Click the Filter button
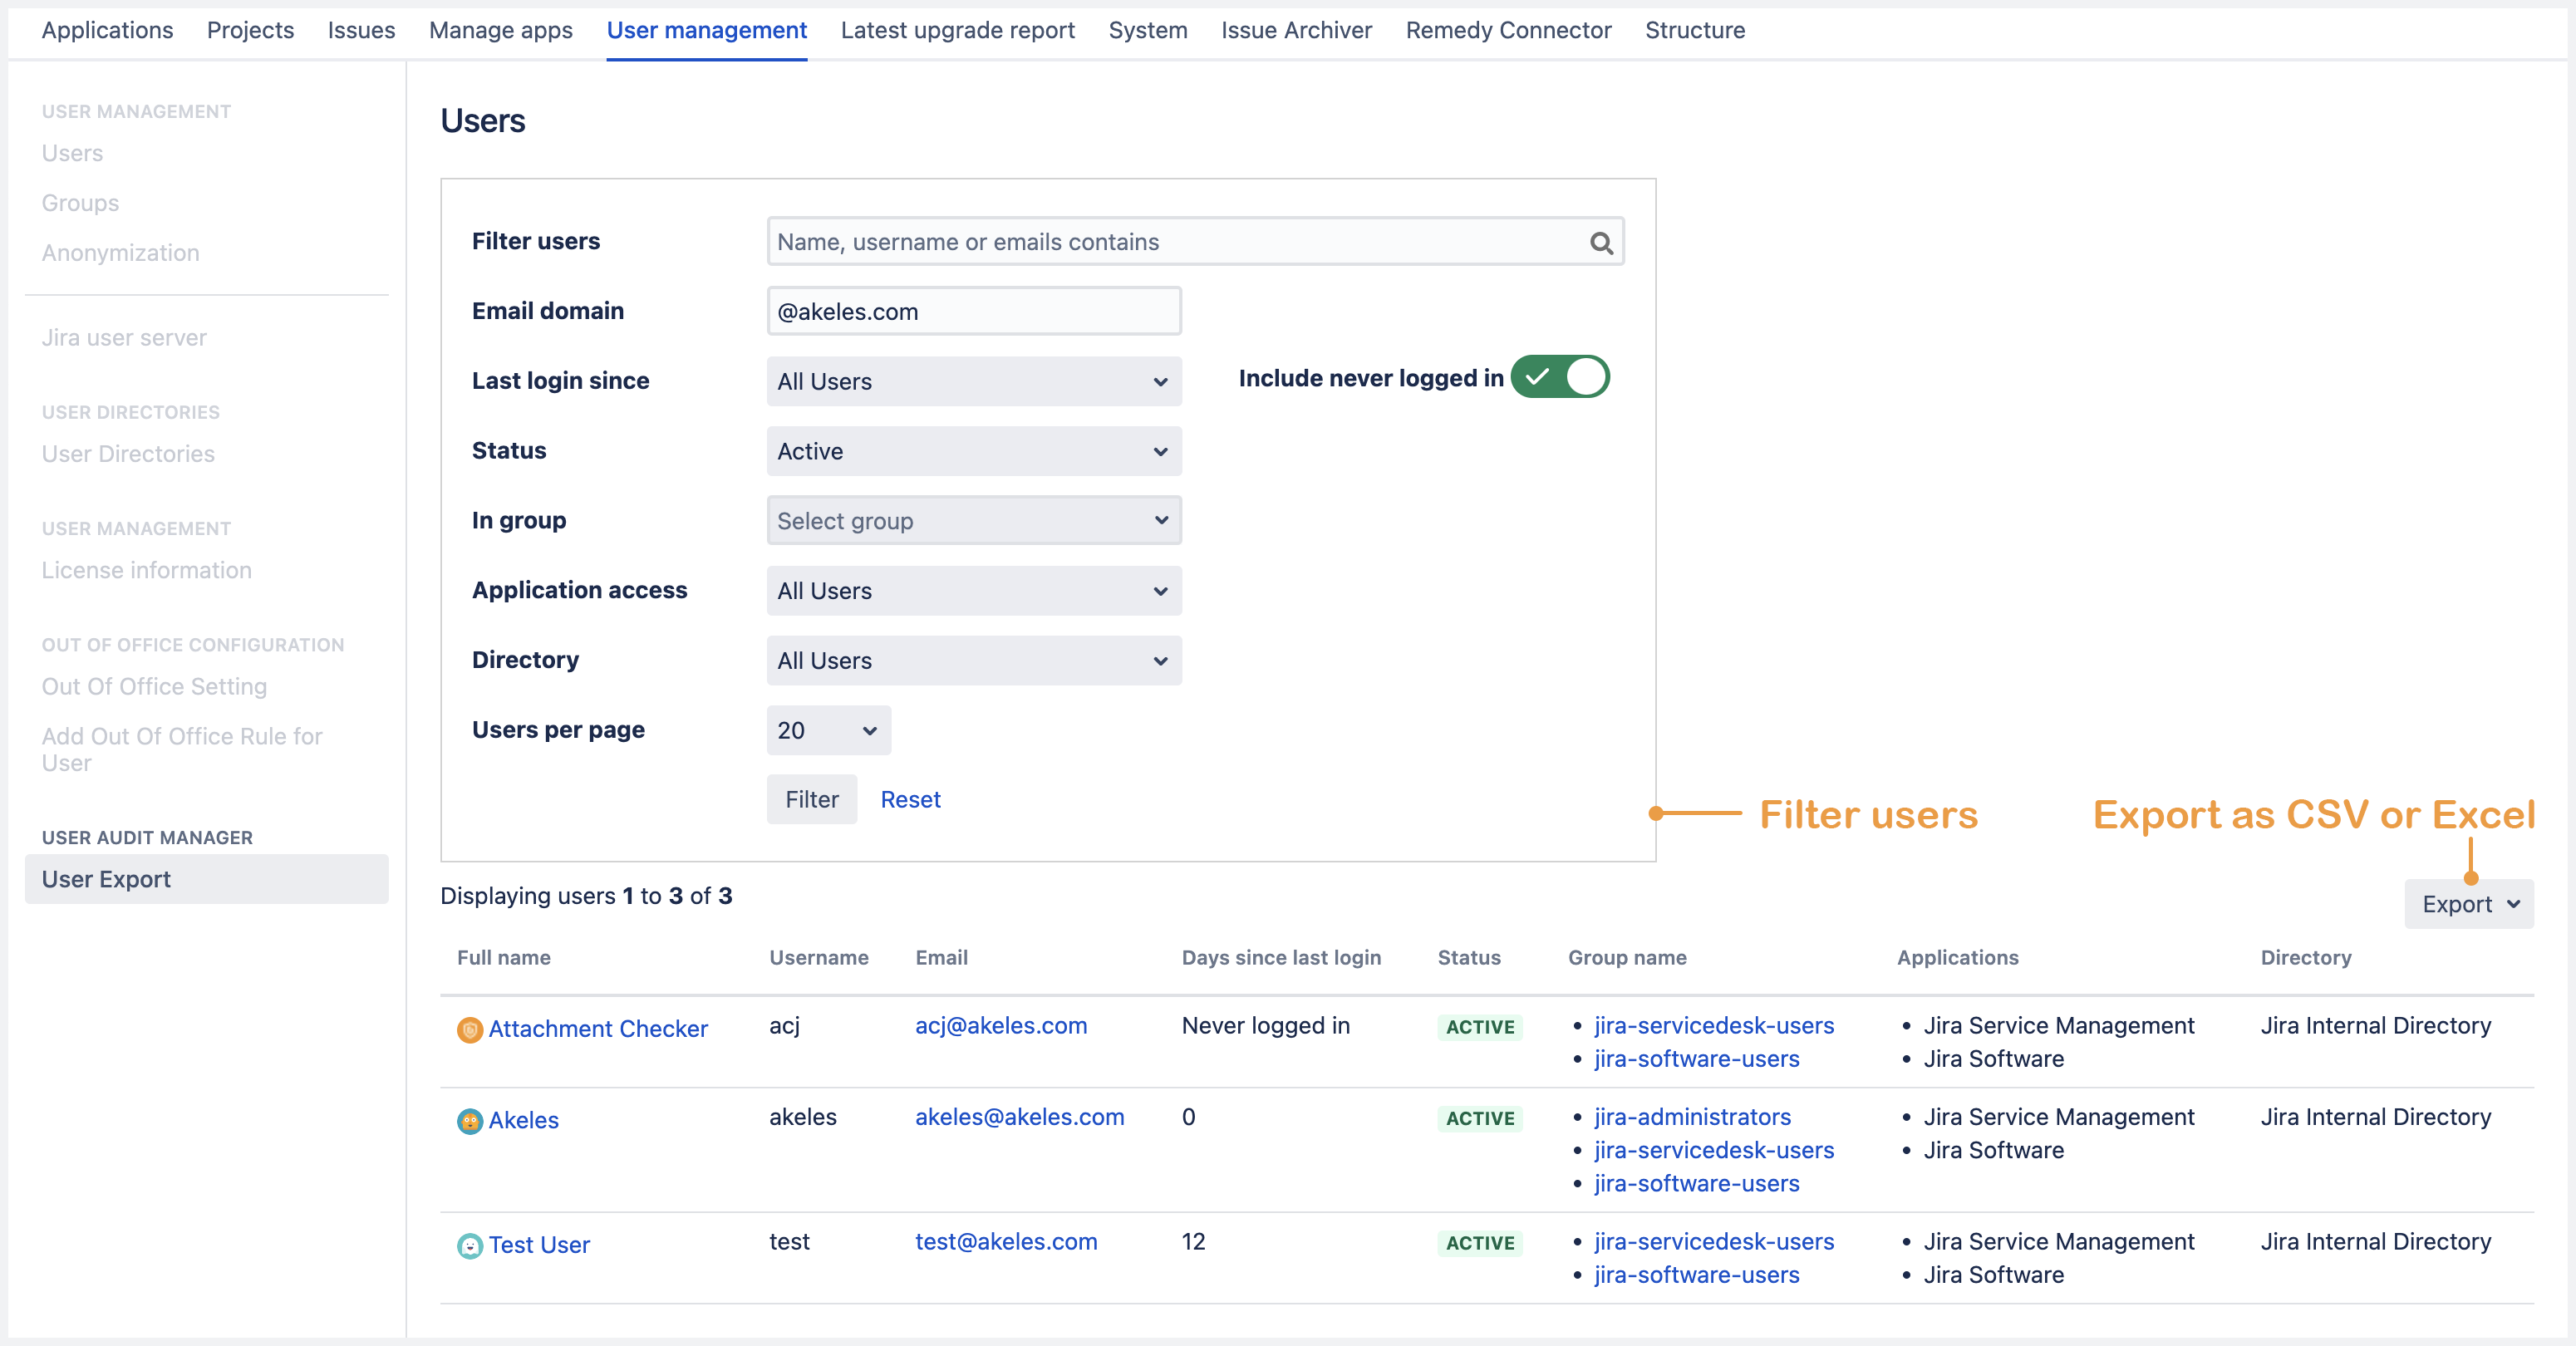The width and height of the screenshot is (2576, 1346). click(811, 799)
